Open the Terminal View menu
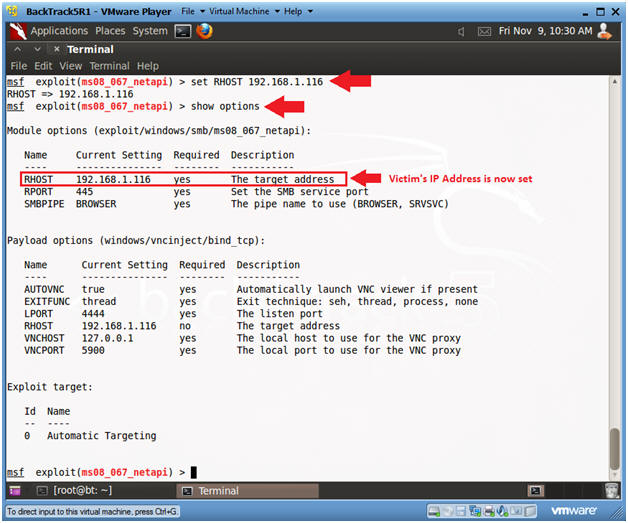The height and width of the screenshot is (523, 628). 70,66
